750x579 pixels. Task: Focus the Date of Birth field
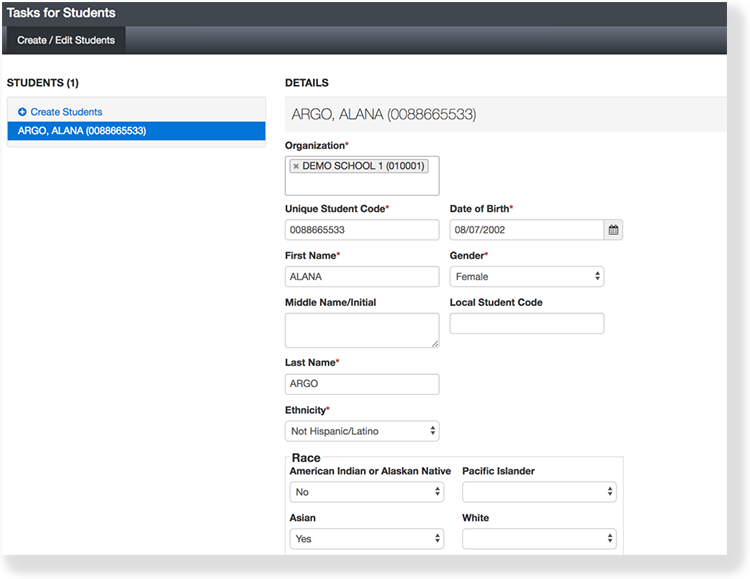526,230
